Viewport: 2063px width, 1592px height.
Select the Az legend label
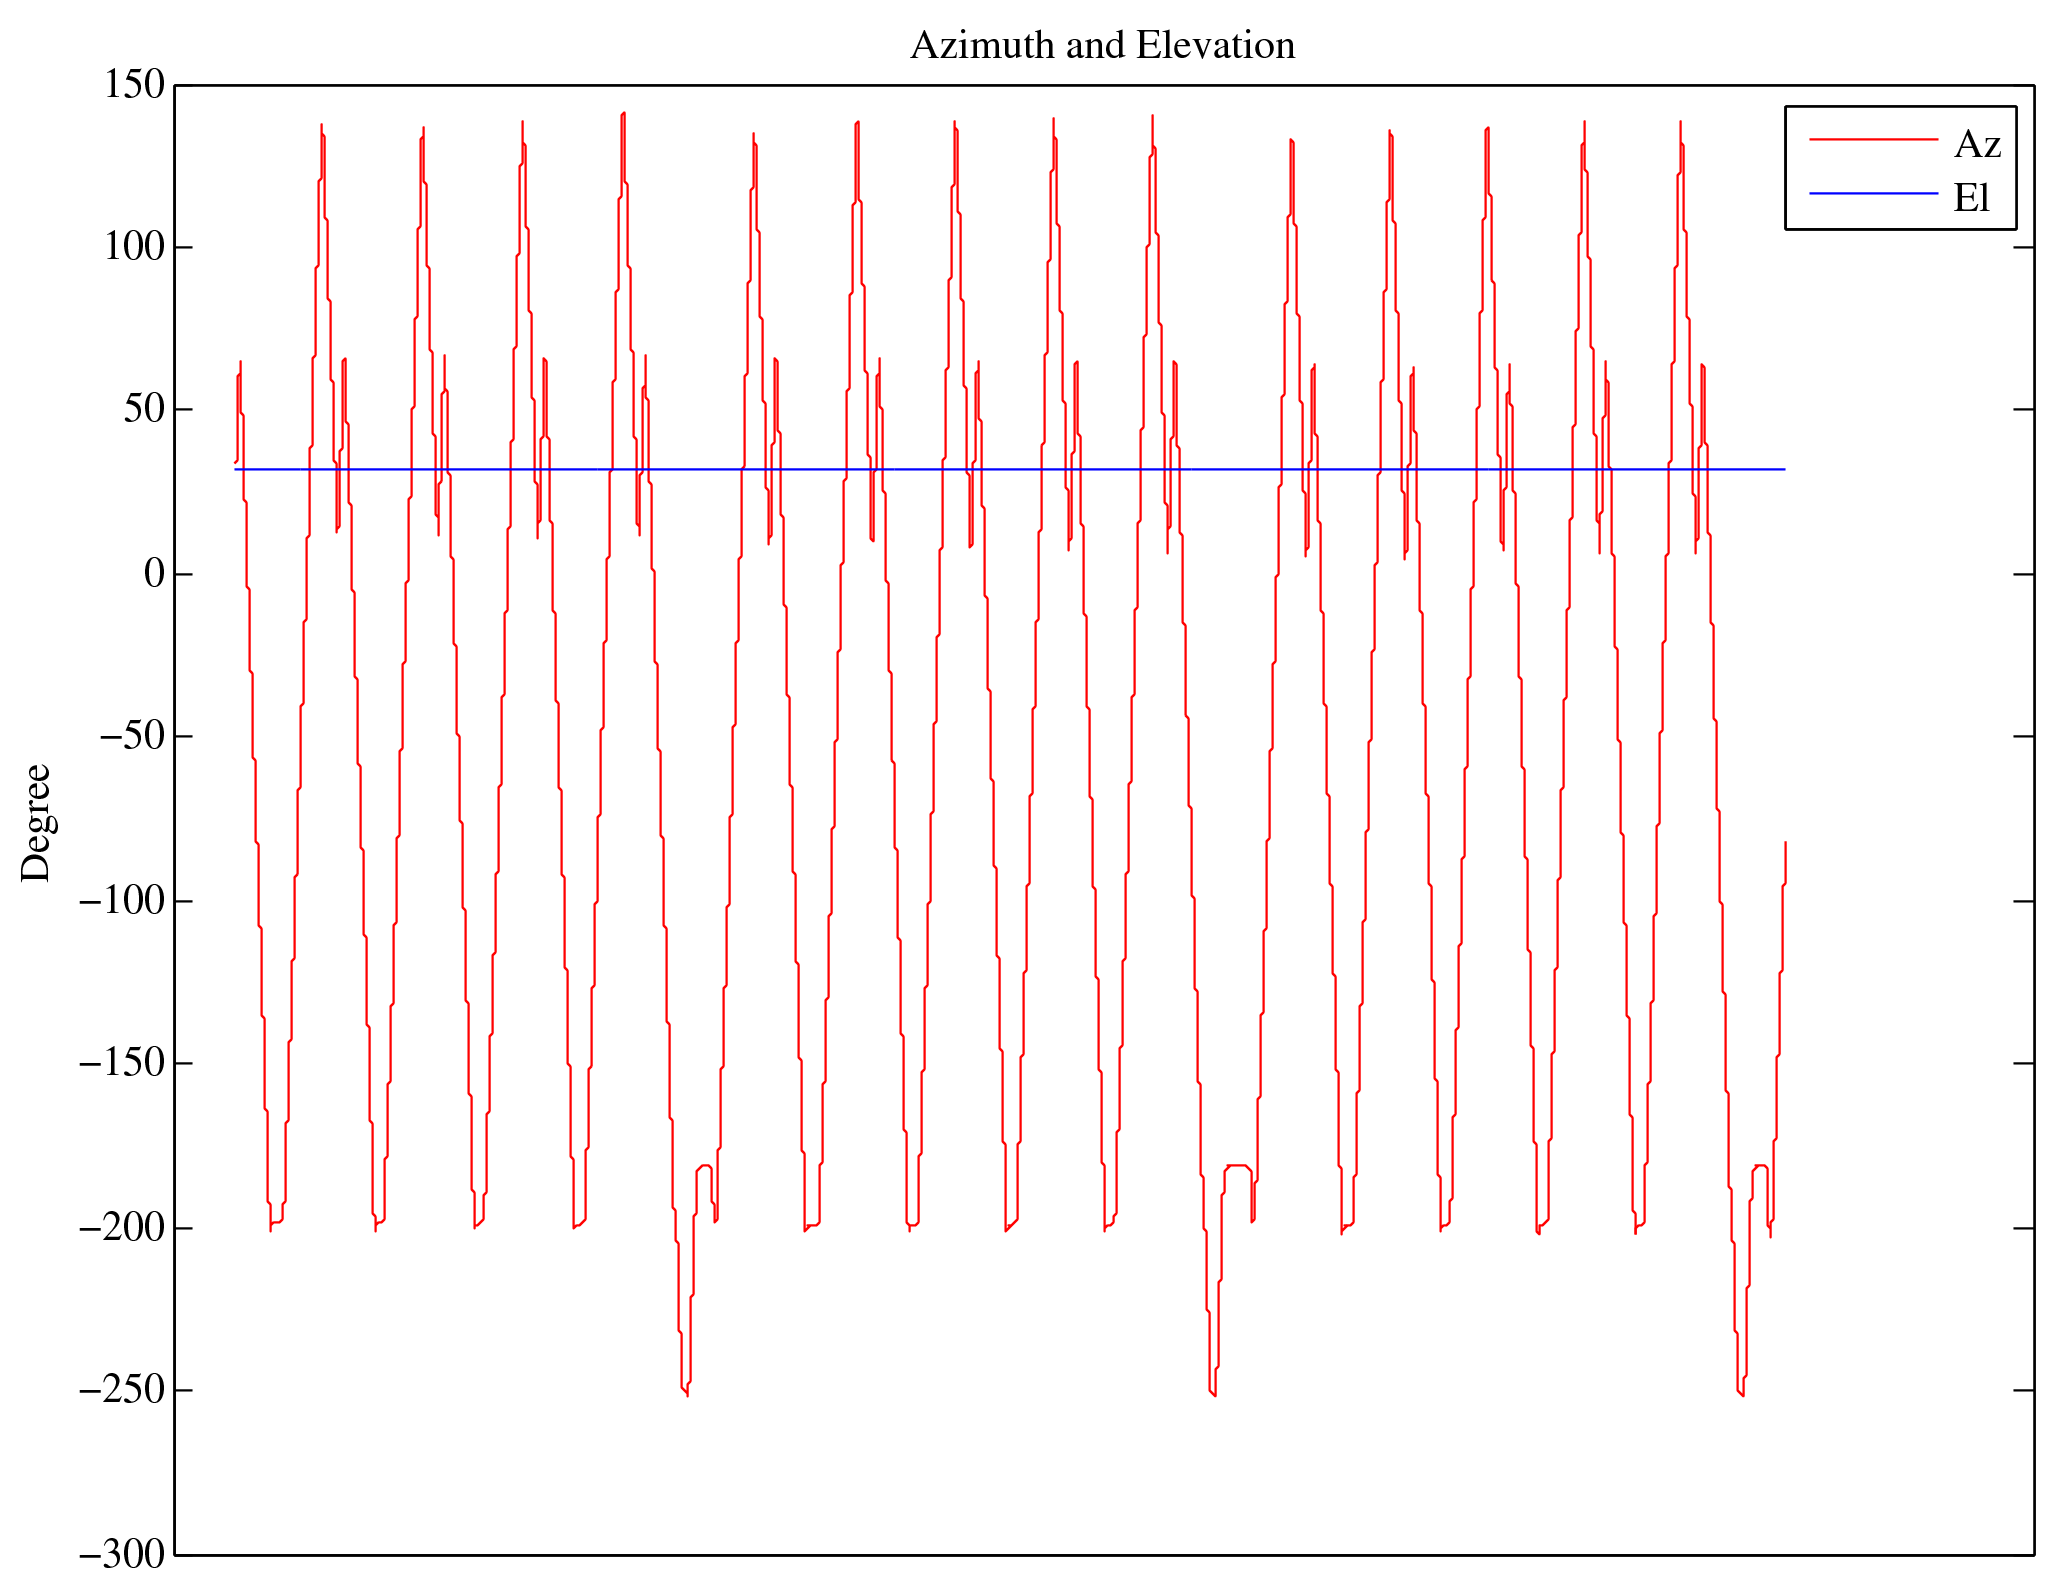click(x=1976, y=145)
